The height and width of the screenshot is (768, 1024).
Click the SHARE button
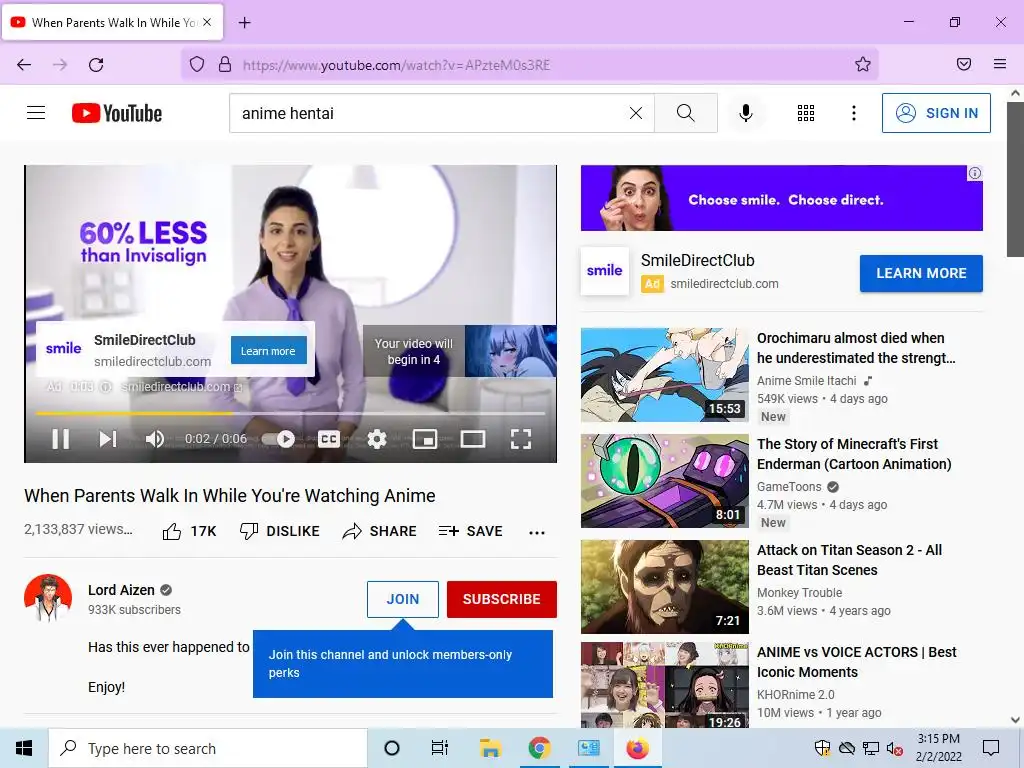tap(379, 531)
